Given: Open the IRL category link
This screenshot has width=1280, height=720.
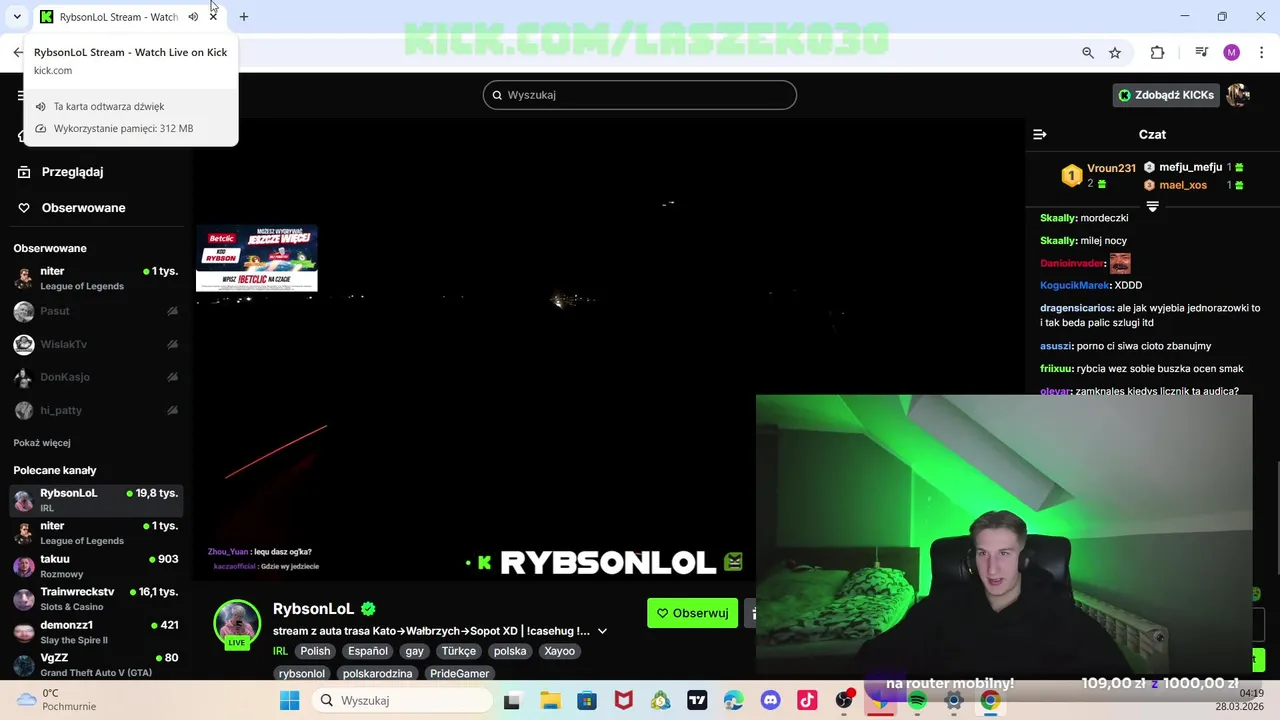Looking at the screenshot, I should (x=280, y=651).
